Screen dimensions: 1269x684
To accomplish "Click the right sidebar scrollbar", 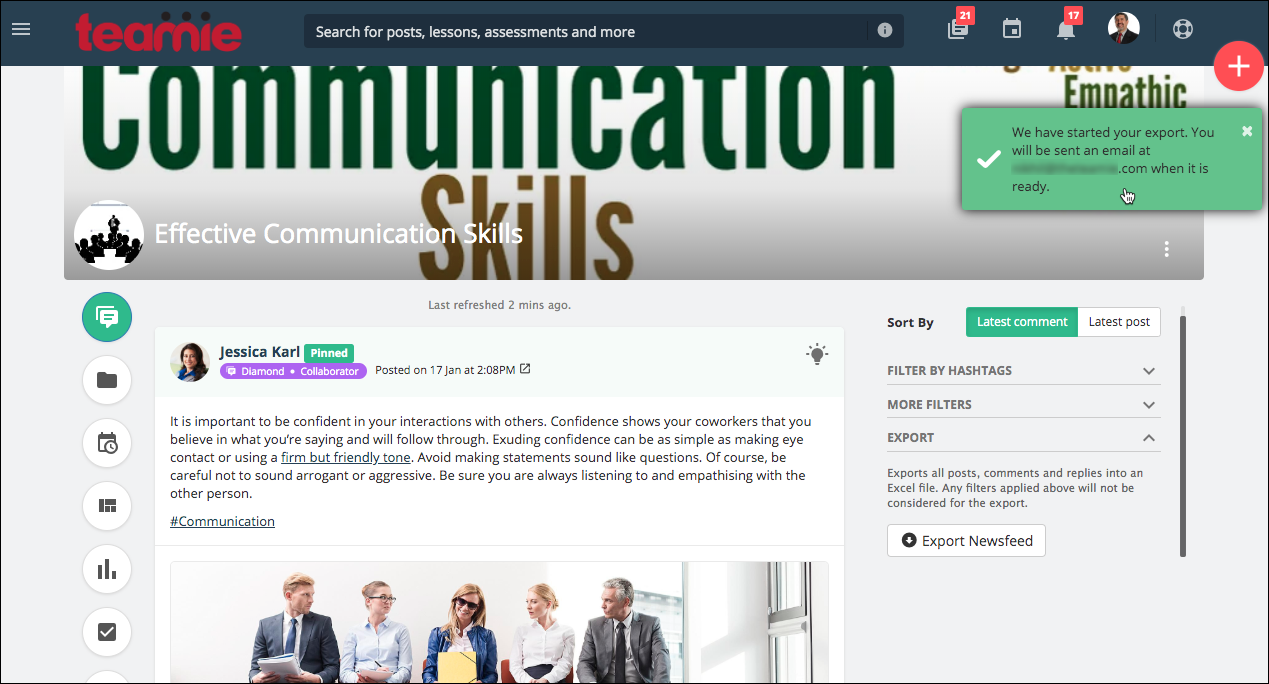I will (1183, 436).
